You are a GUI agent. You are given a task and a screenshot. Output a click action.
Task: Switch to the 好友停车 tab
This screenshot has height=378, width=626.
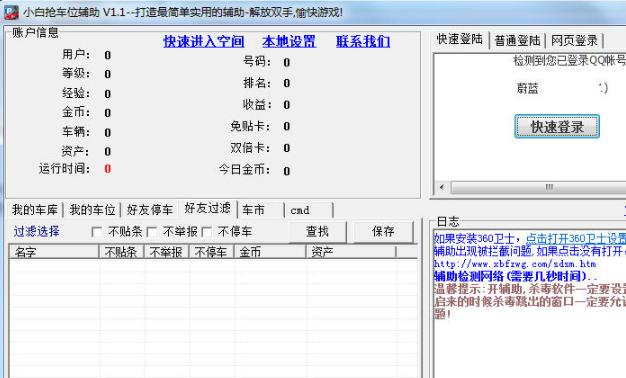pos(149,210)
